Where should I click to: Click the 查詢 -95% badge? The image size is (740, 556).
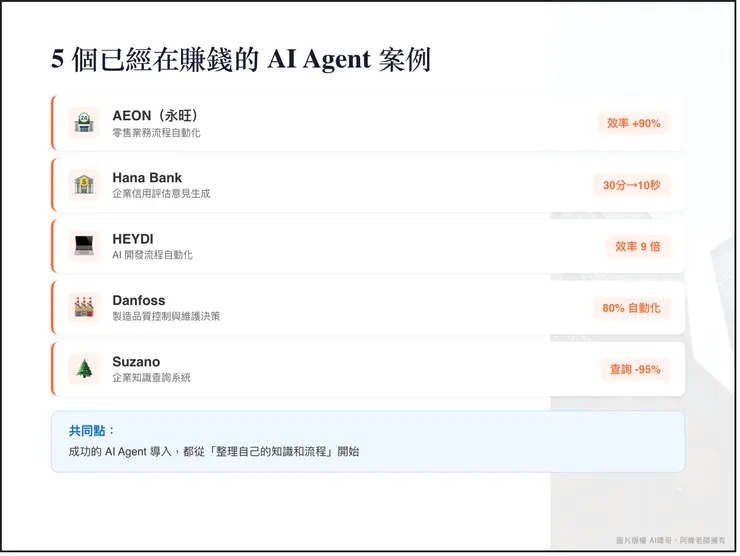(635, 369)
